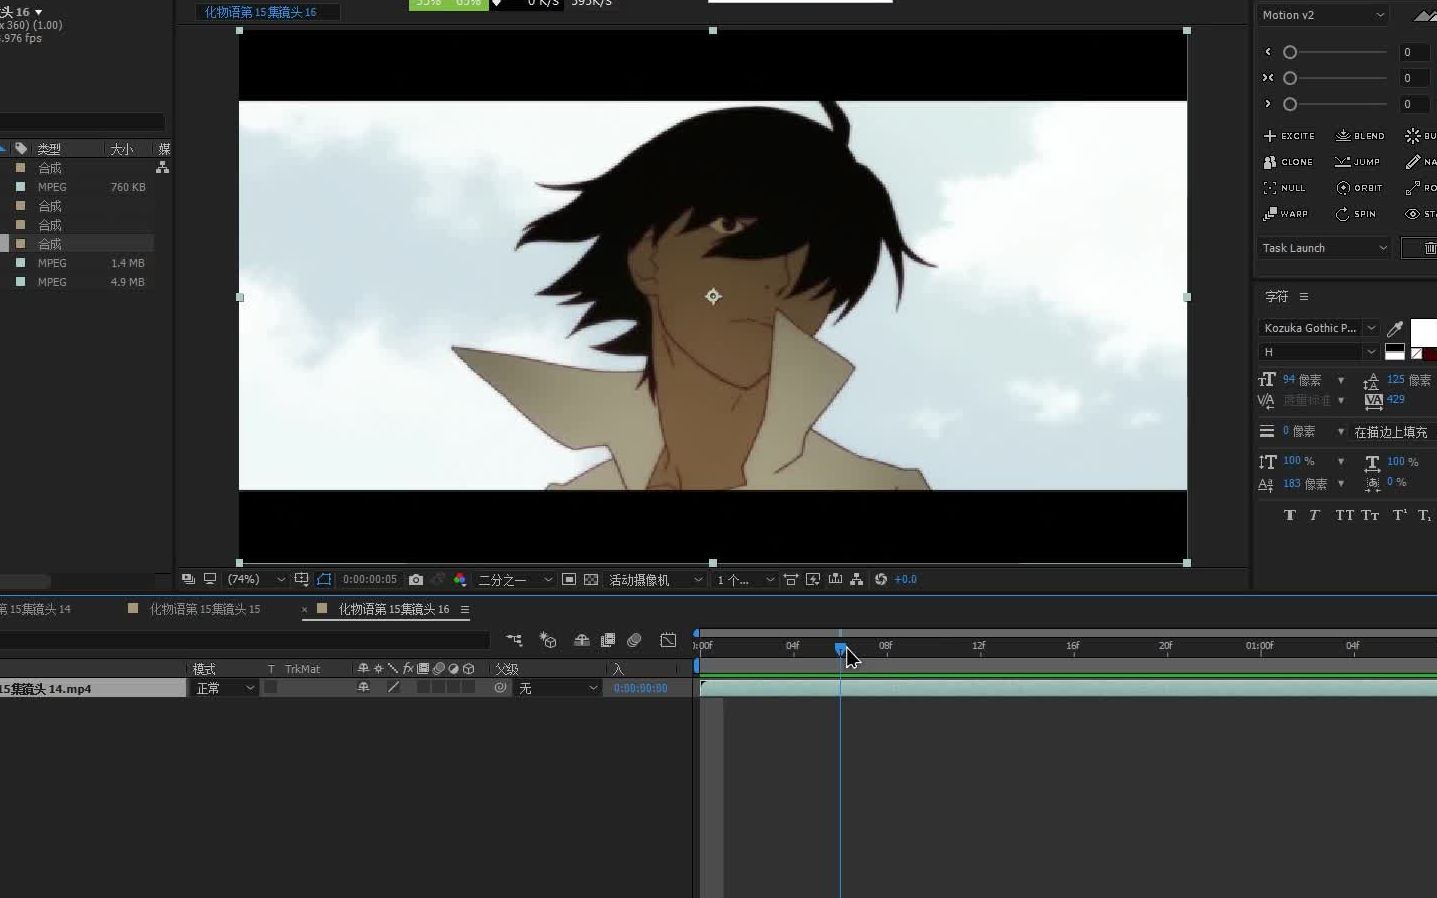The width and height of the screenshot is (1437, 898).
Task: Close the 化物语第15集镜头 16 timeline tab
Action: [305, 609]
